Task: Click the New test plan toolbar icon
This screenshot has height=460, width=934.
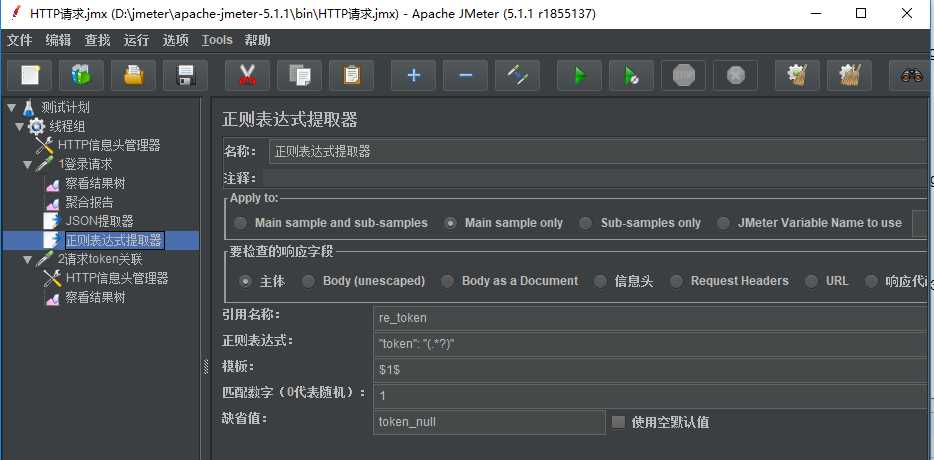Action: point(30,76)
